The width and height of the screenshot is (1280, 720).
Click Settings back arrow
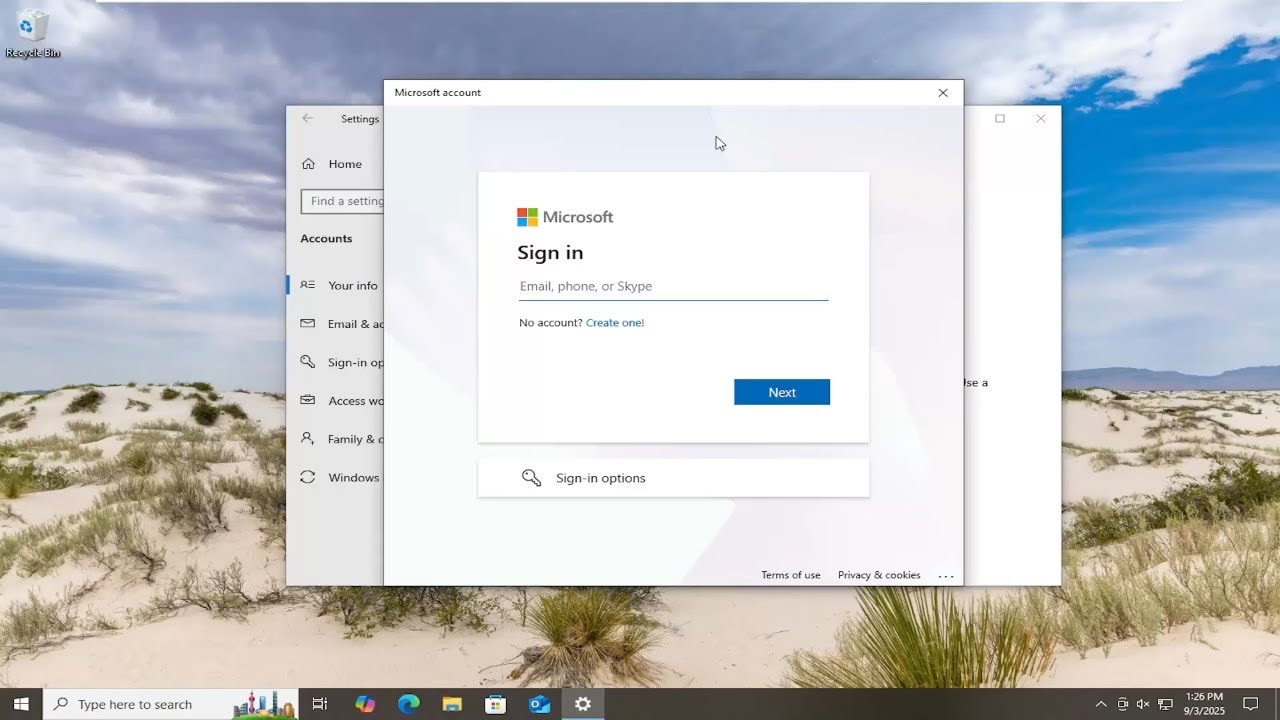pyautogui.click(x=308, y=118)
